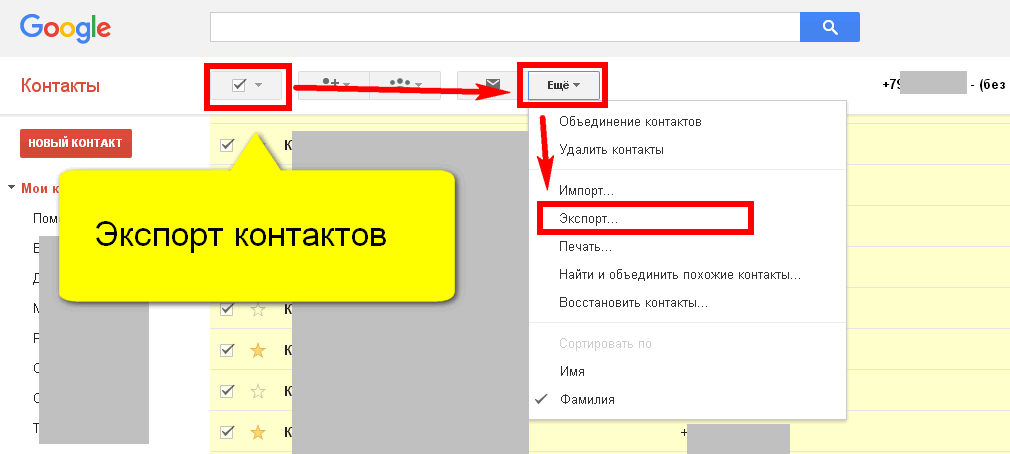Choose Экспорт... from the menu
This screenshot has height=454, width=1010.
588,216
